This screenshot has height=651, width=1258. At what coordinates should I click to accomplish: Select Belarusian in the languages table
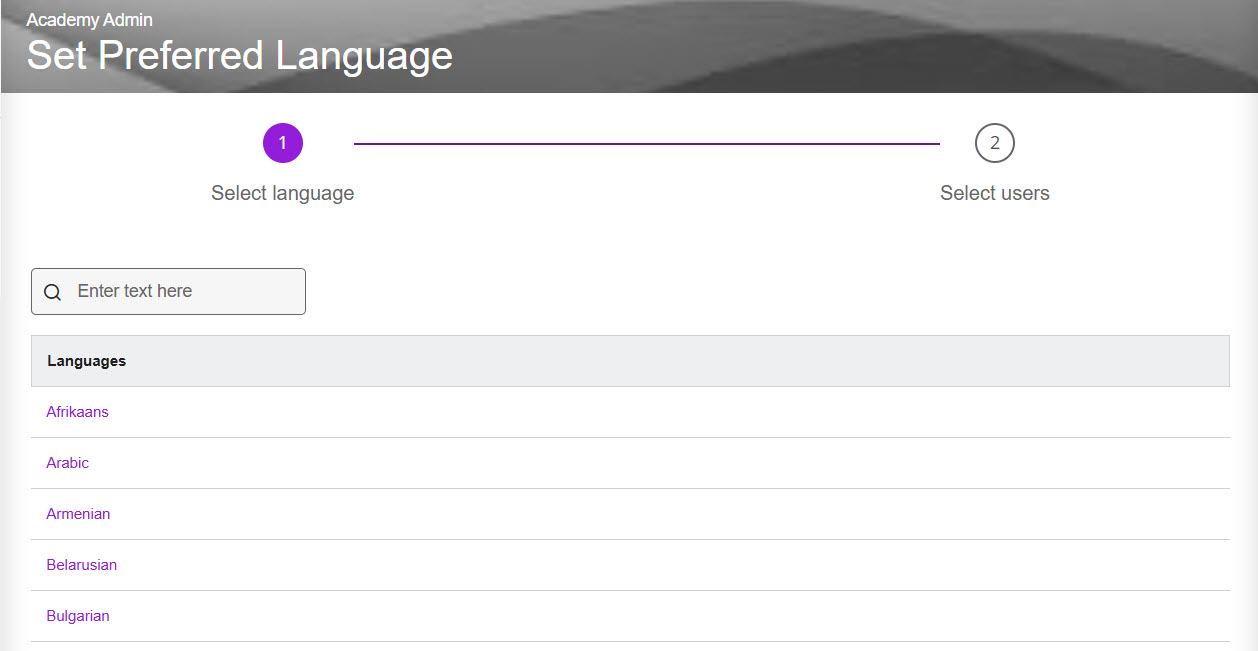coord(81,565)
